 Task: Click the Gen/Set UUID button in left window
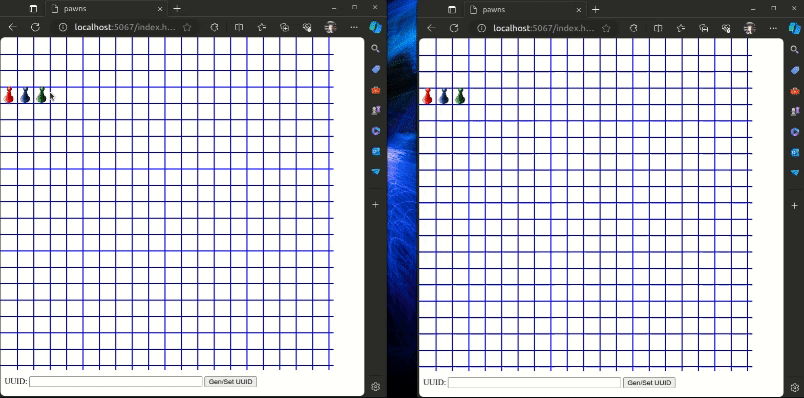coord(230,382)
